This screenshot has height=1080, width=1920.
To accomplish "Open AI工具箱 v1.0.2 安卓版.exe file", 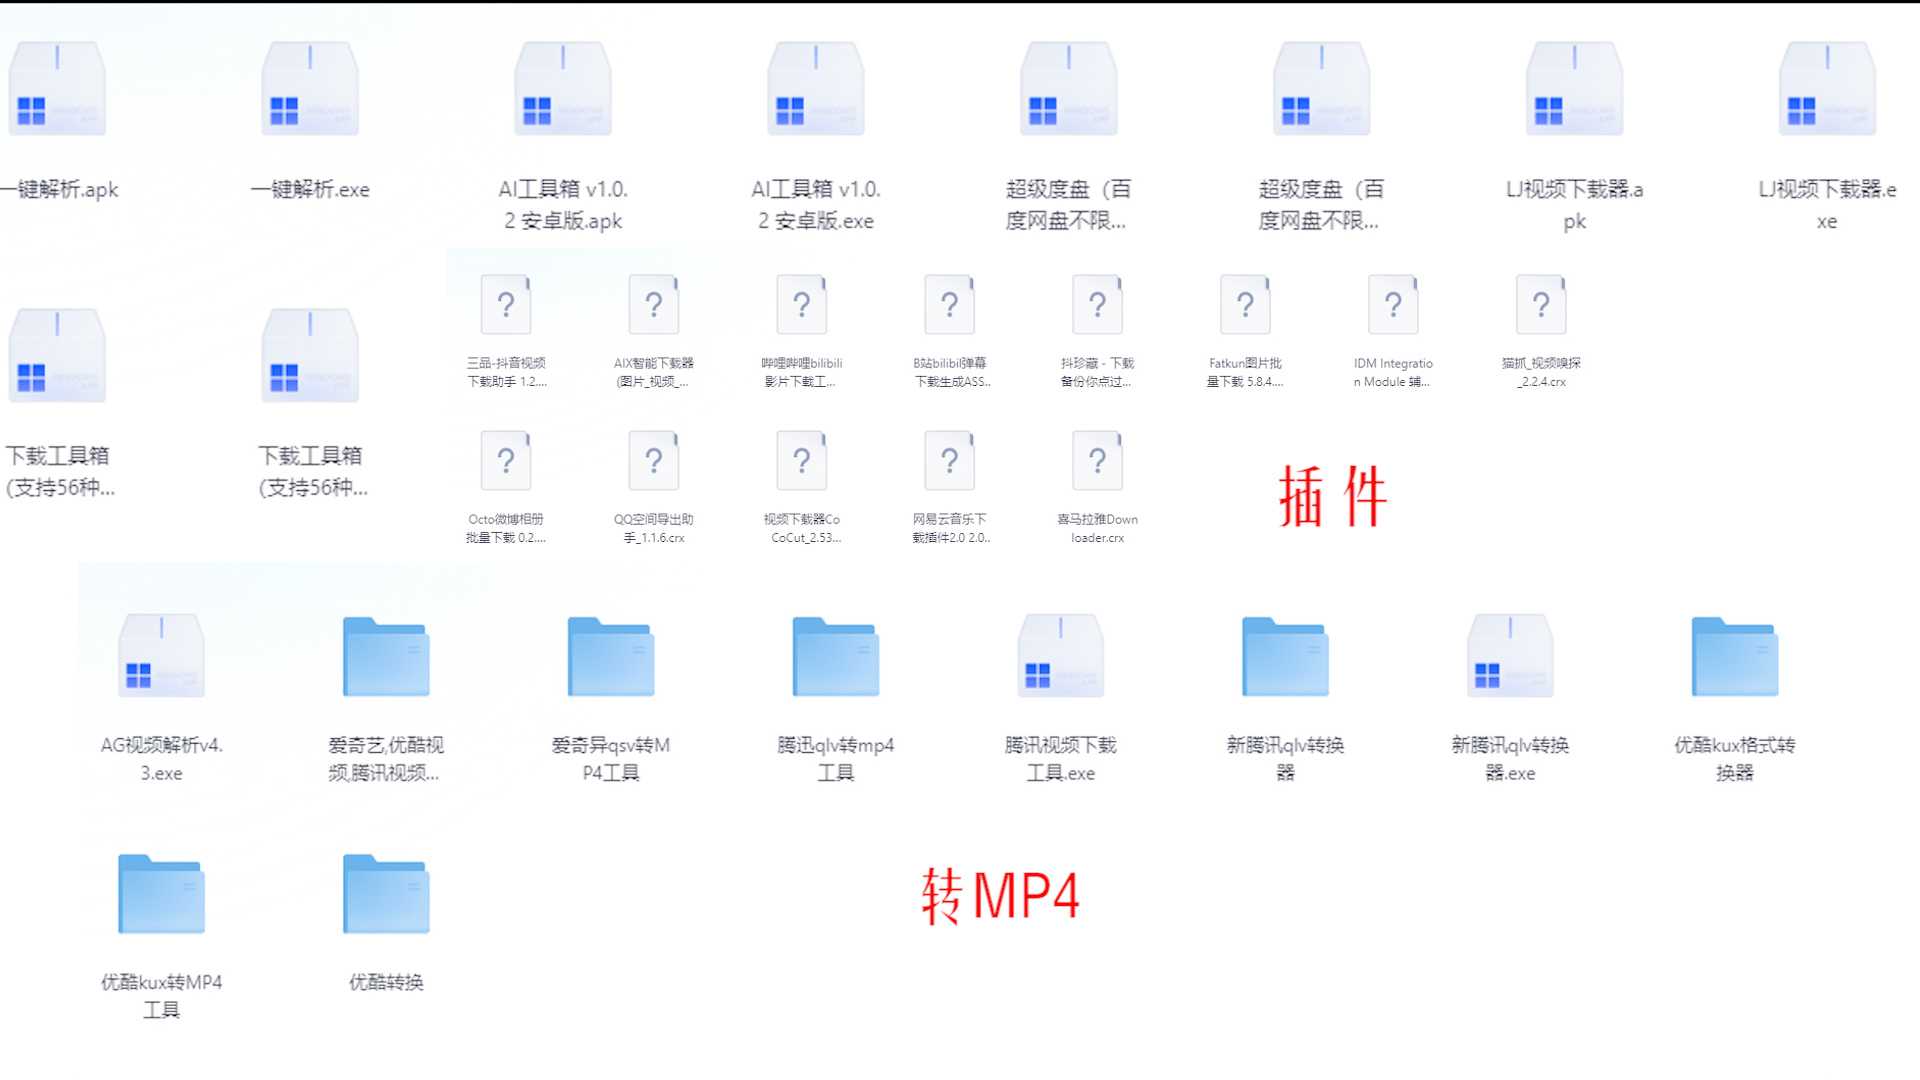I will click(816, 89).
